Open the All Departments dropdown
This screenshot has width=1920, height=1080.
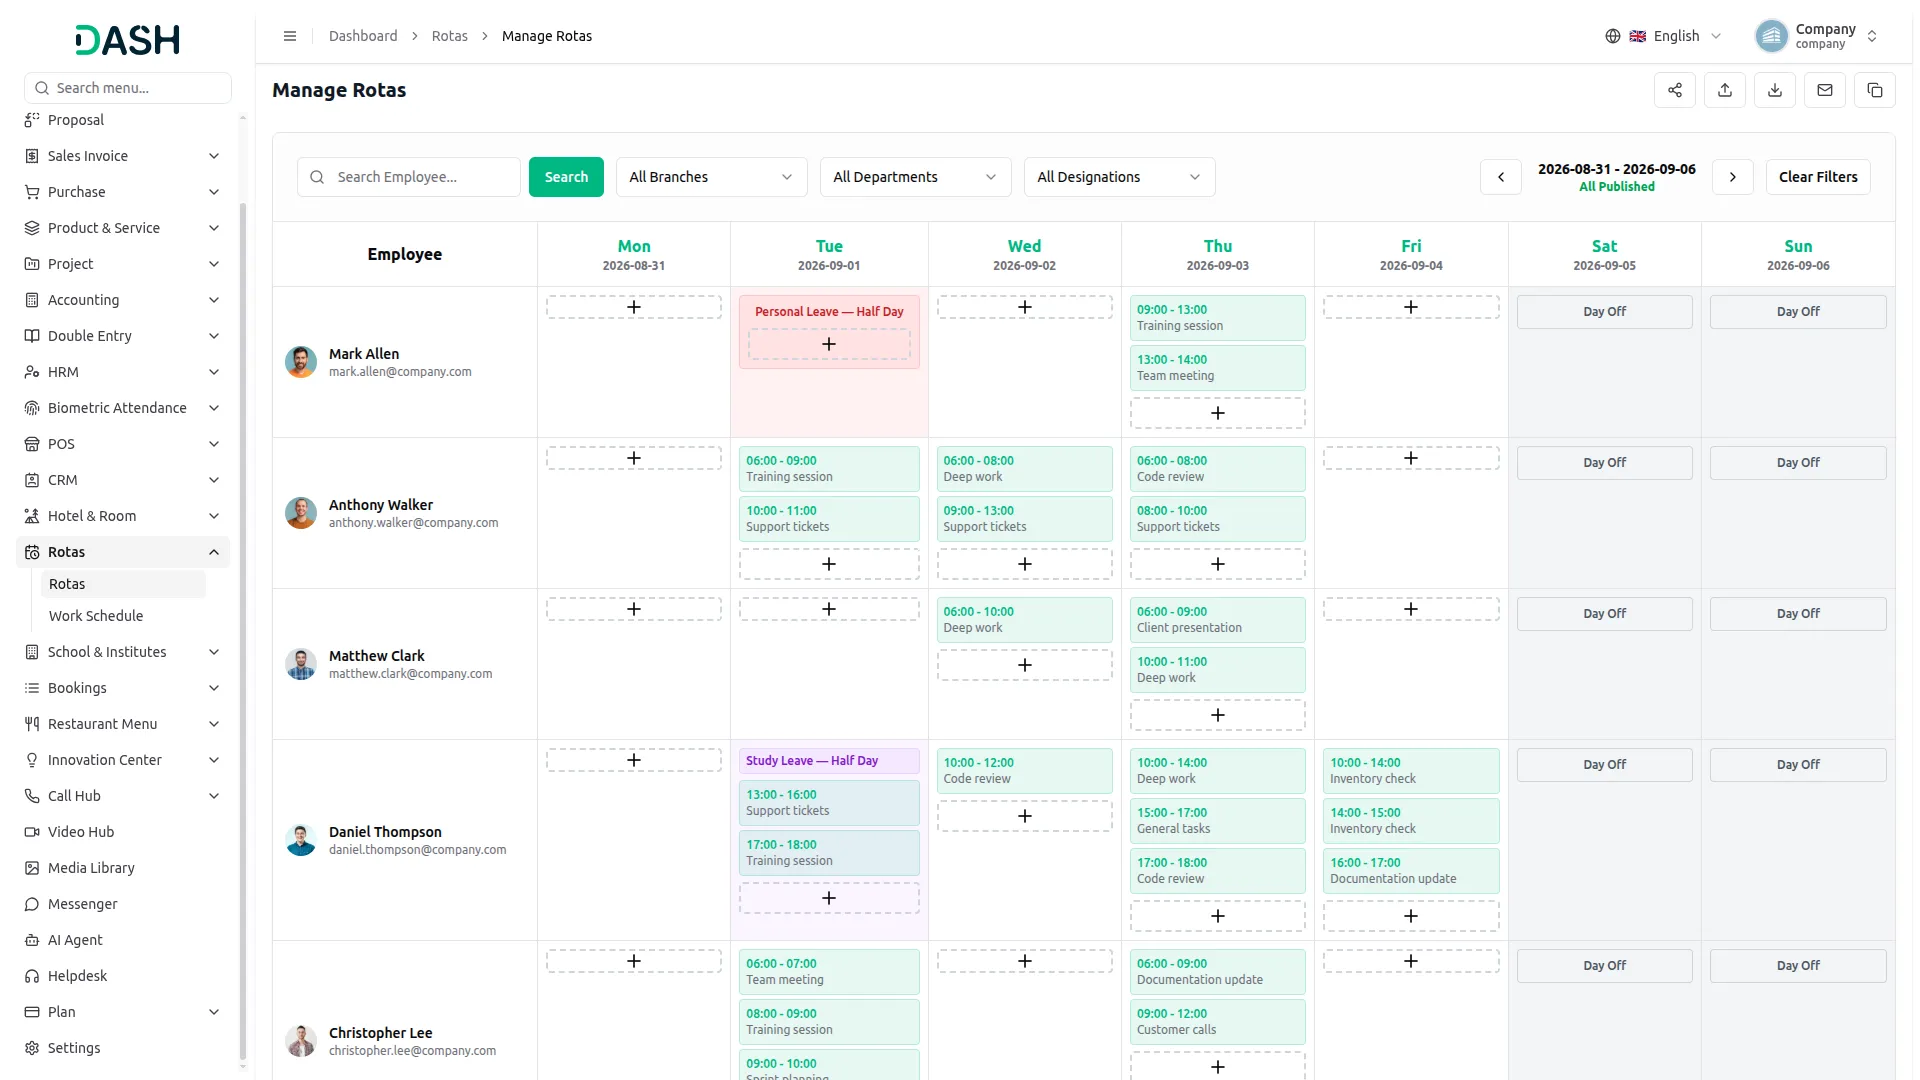915,177
